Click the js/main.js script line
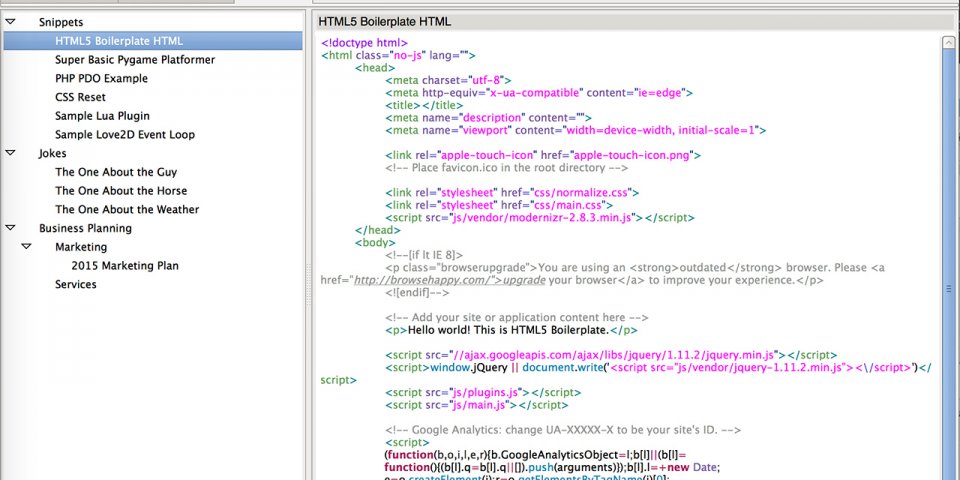The height and width of the screenshot is (480, 960). [x=476, y=405]
